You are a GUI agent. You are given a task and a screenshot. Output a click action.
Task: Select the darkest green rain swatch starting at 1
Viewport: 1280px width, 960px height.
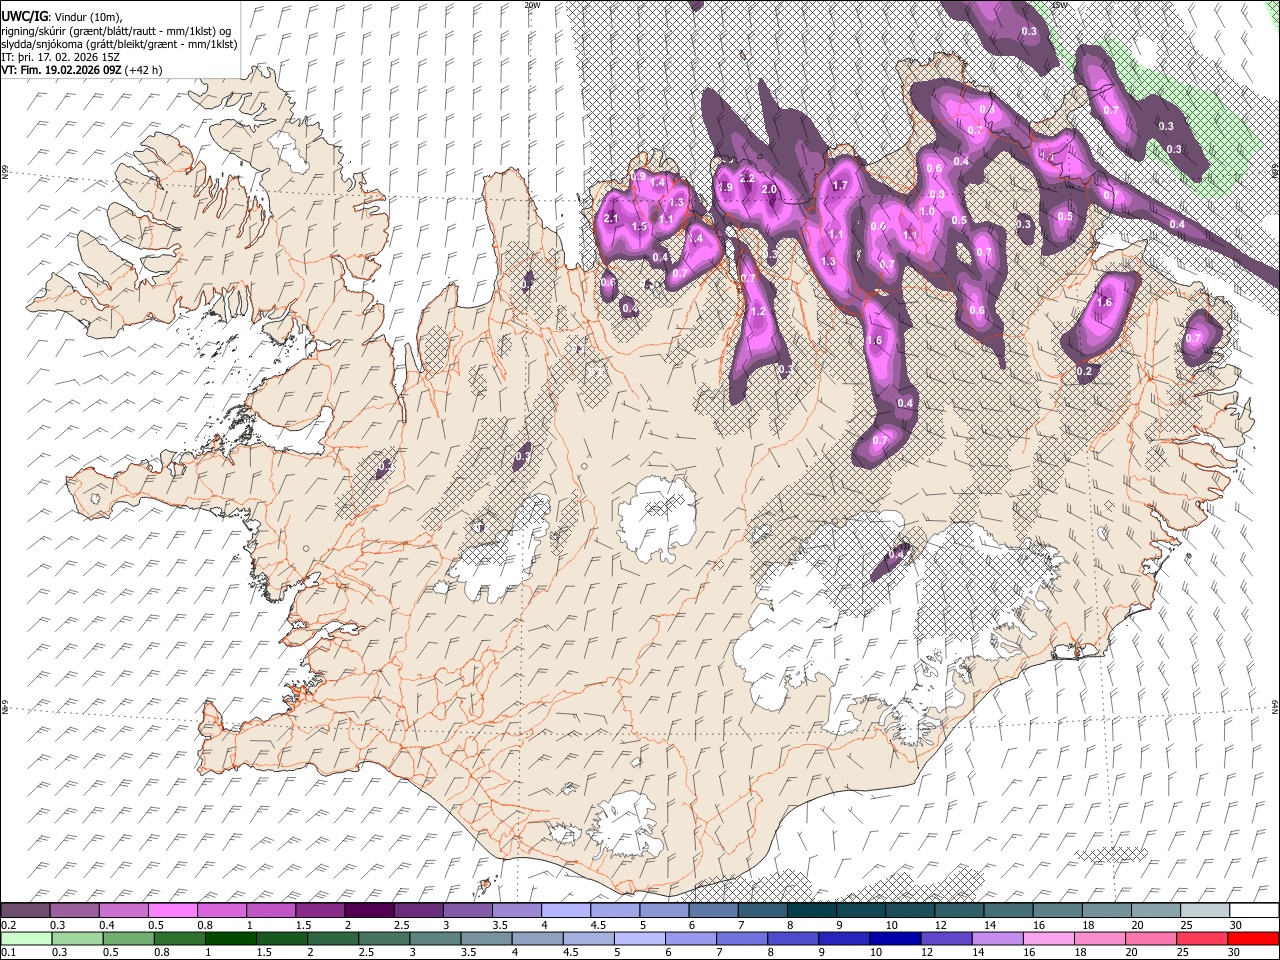pos(231,938)
